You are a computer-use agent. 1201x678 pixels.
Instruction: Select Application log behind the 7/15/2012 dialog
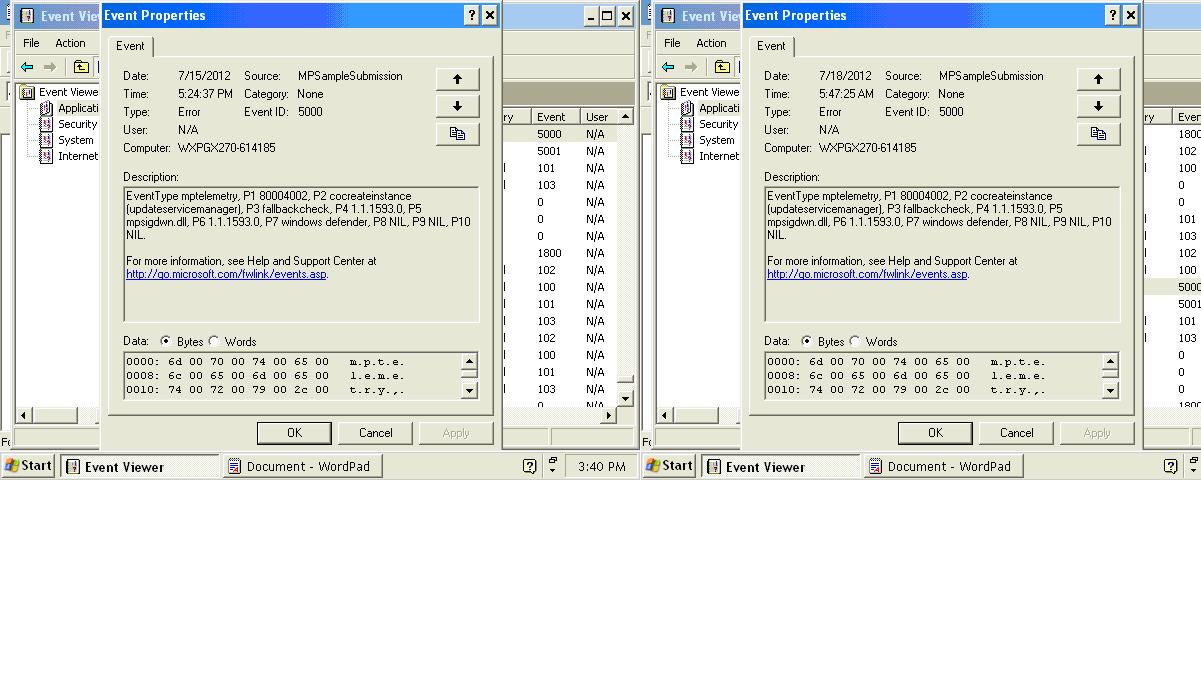pyautogui.click(x=70, y=108)
